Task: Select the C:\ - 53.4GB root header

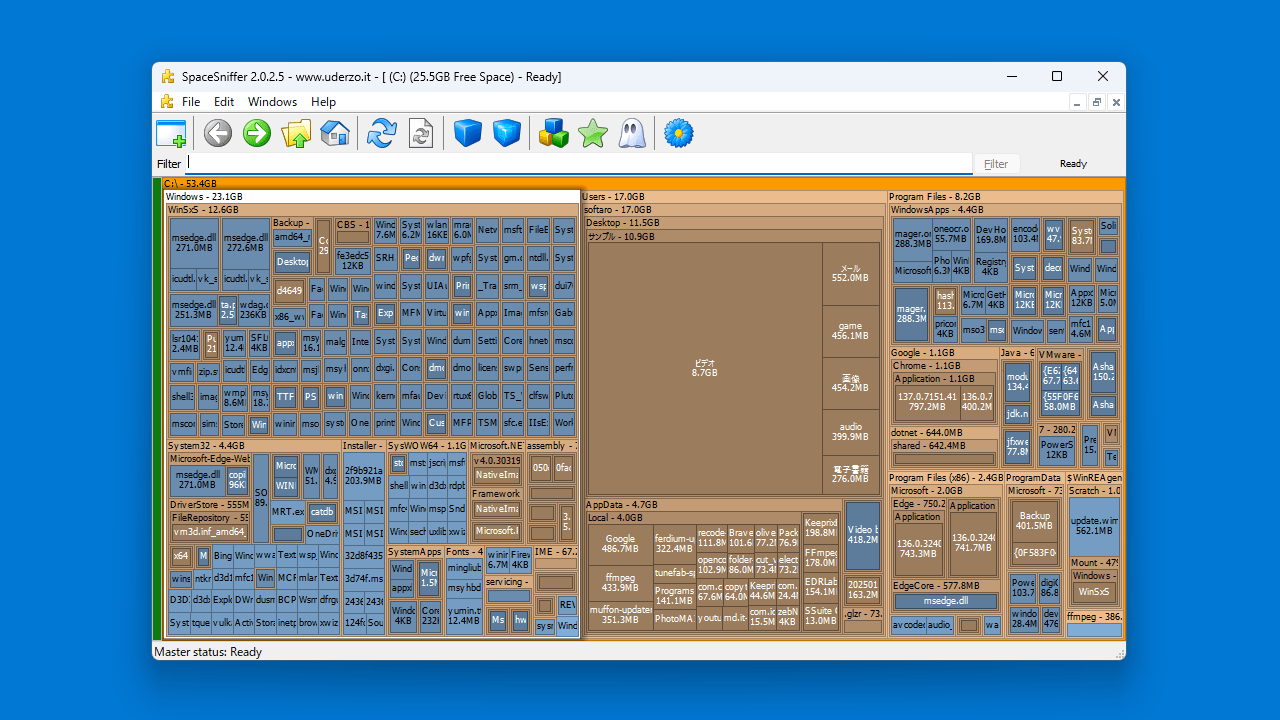Action: tap(644, 183)
